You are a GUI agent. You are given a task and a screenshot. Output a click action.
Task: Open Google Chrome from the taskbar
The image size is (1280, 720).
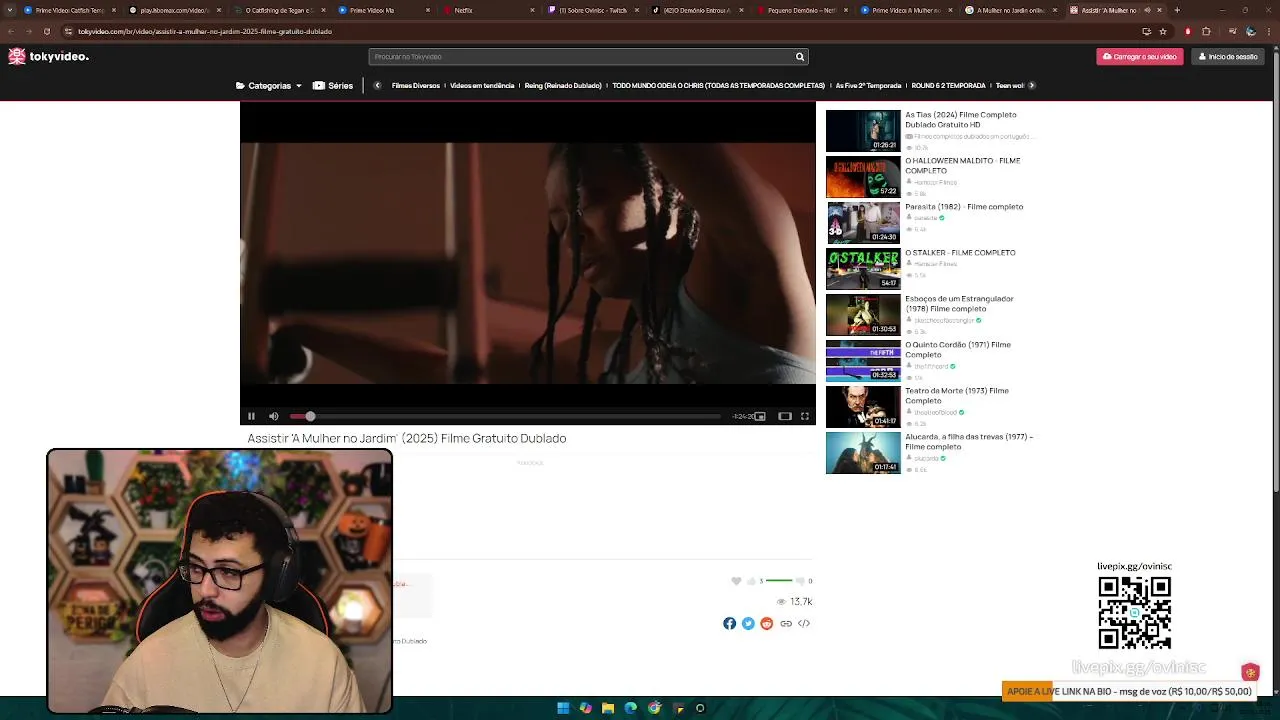point(654,708)
